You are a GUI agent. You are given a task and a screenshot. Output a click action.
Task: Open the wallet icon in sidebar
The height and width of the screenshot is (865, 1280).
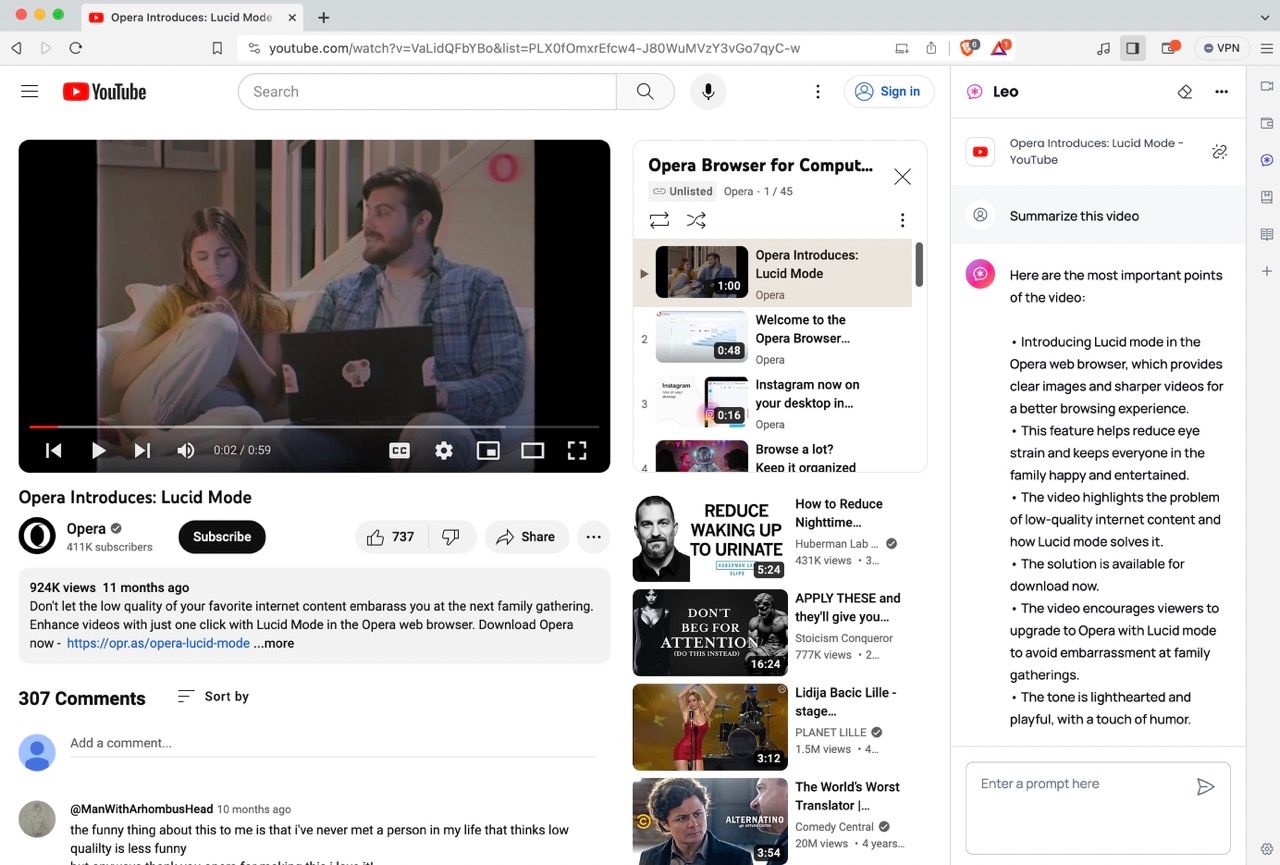pyautogui.click(x=1266, y=123)
